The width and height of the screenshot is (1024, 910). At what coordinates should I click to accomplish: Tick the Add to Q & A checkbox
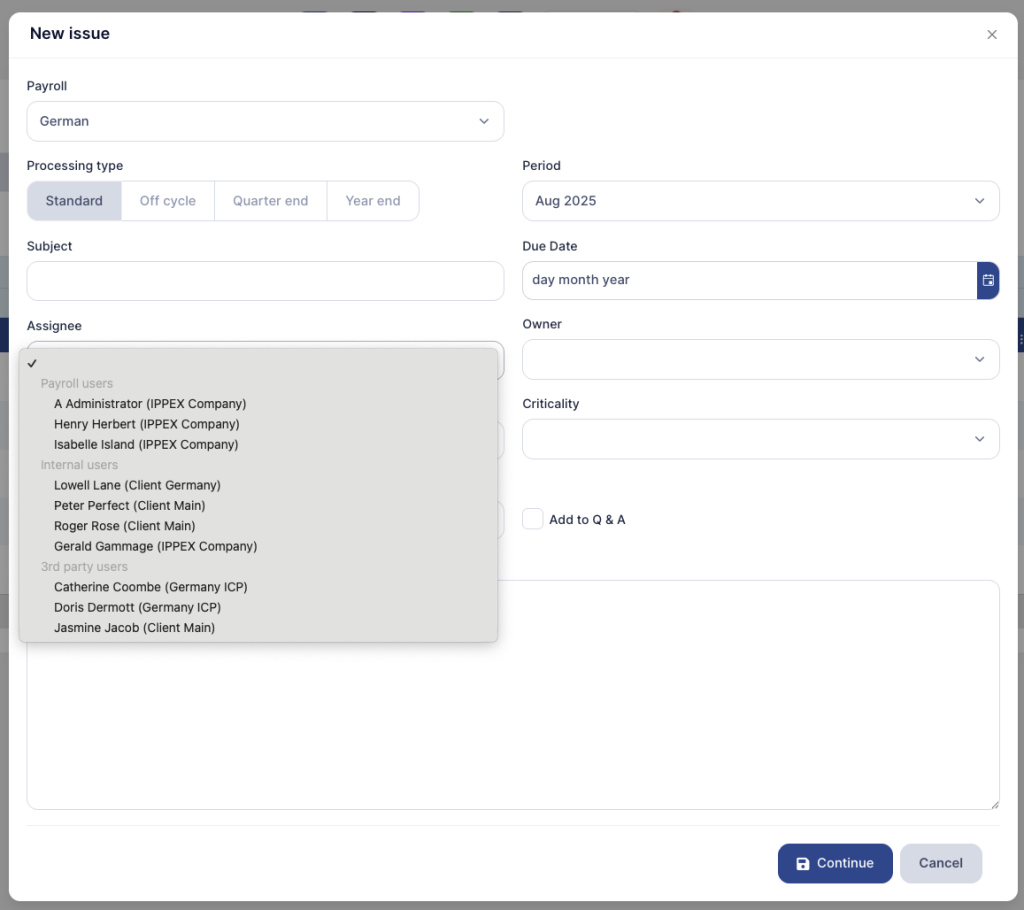coord(533,519)
